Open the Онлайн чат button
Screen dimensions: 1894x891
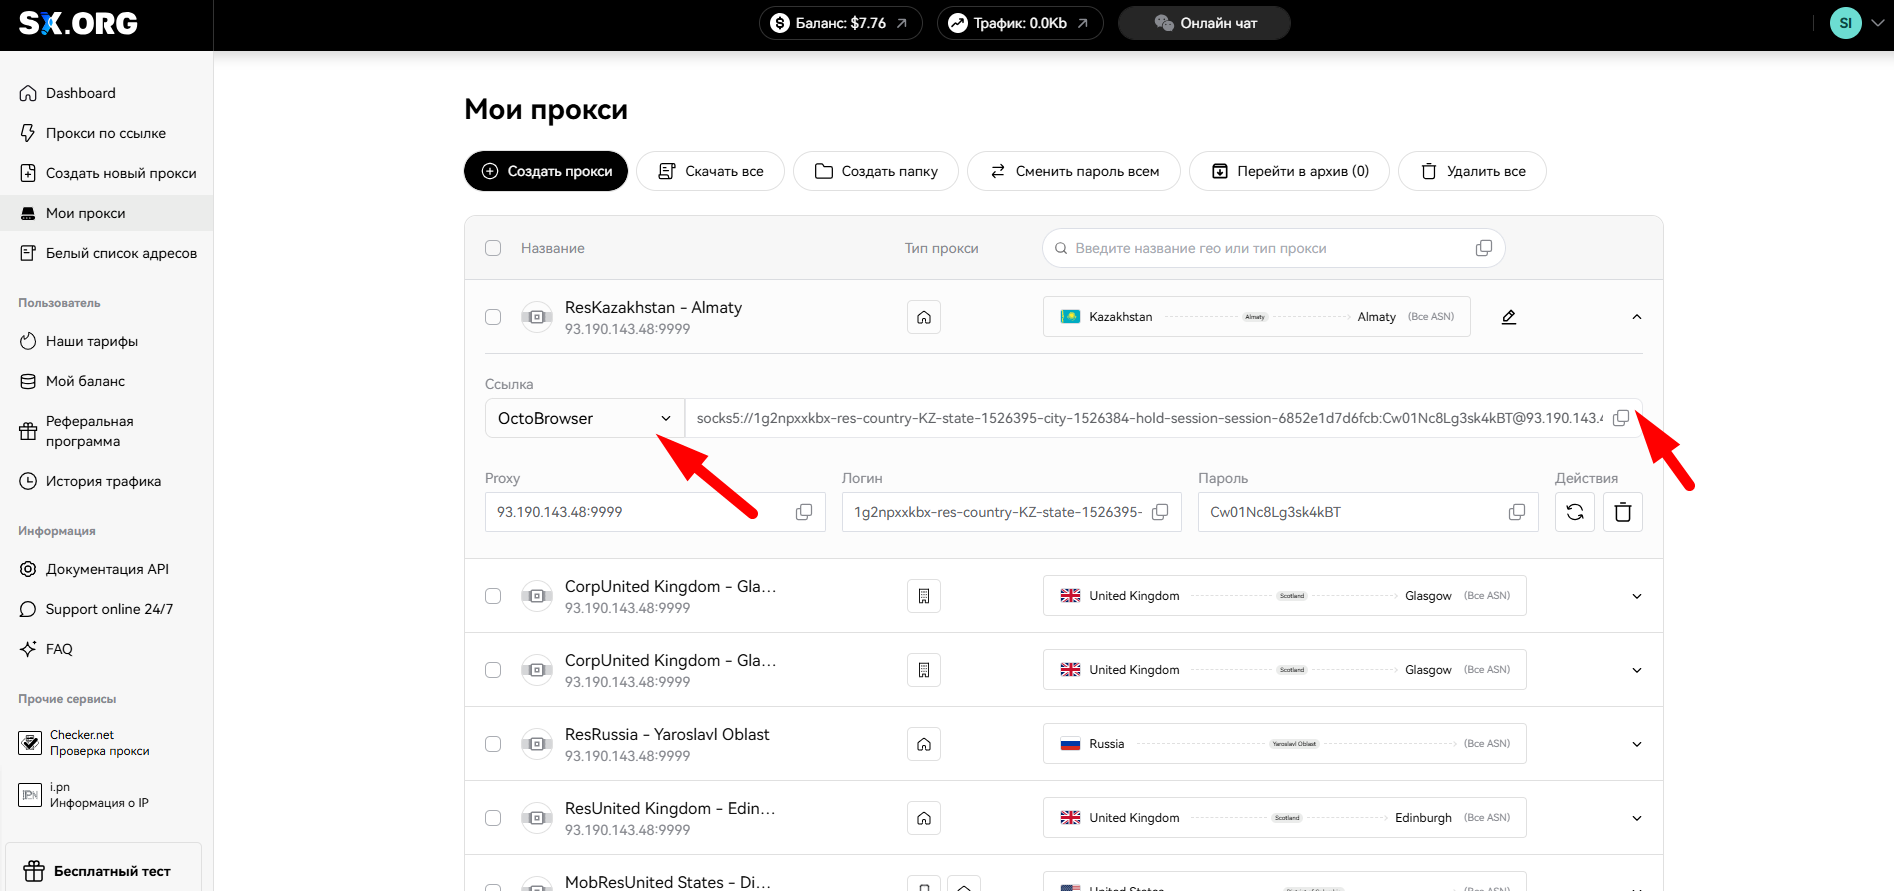pos(1204,23)
